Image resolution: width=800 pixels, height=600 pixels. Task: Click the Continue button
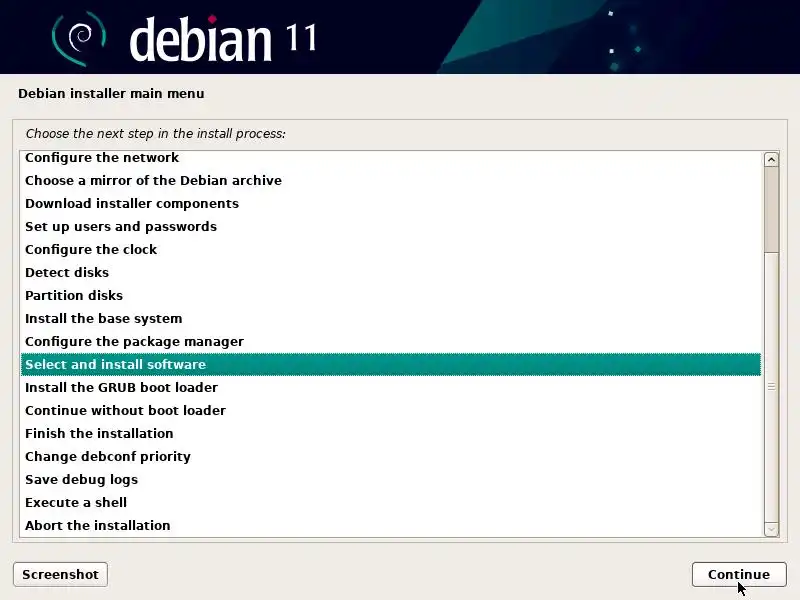pyautogui.click(x=739, y=574)
